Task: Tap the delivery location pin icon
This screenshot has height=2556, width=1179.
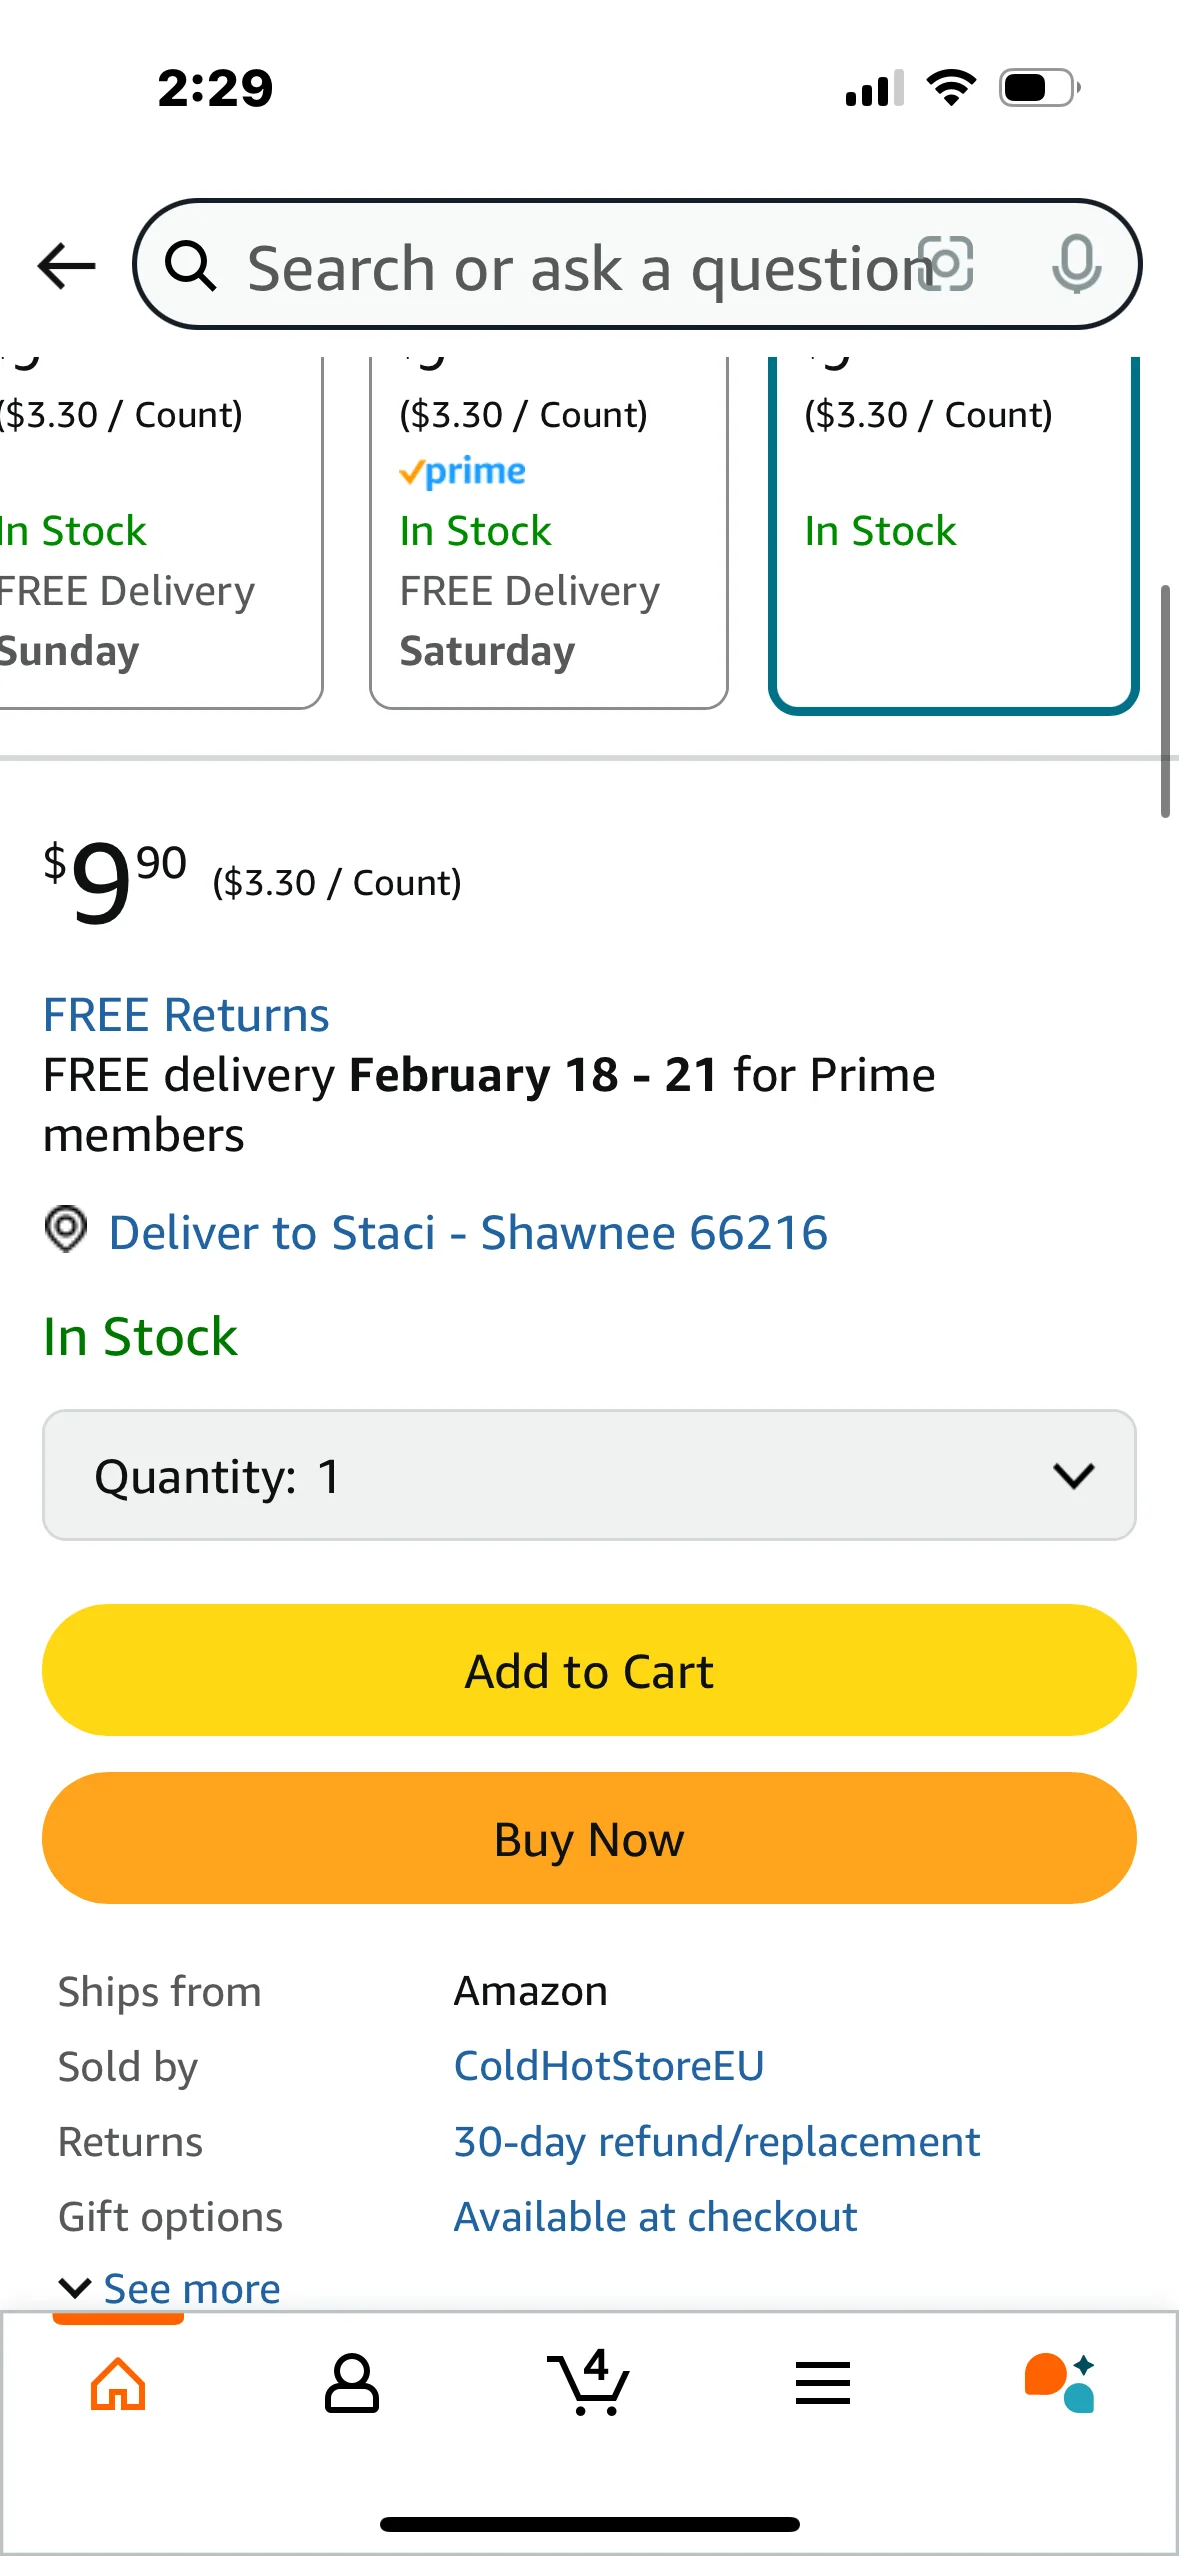Action: (x=66, y=1229)
